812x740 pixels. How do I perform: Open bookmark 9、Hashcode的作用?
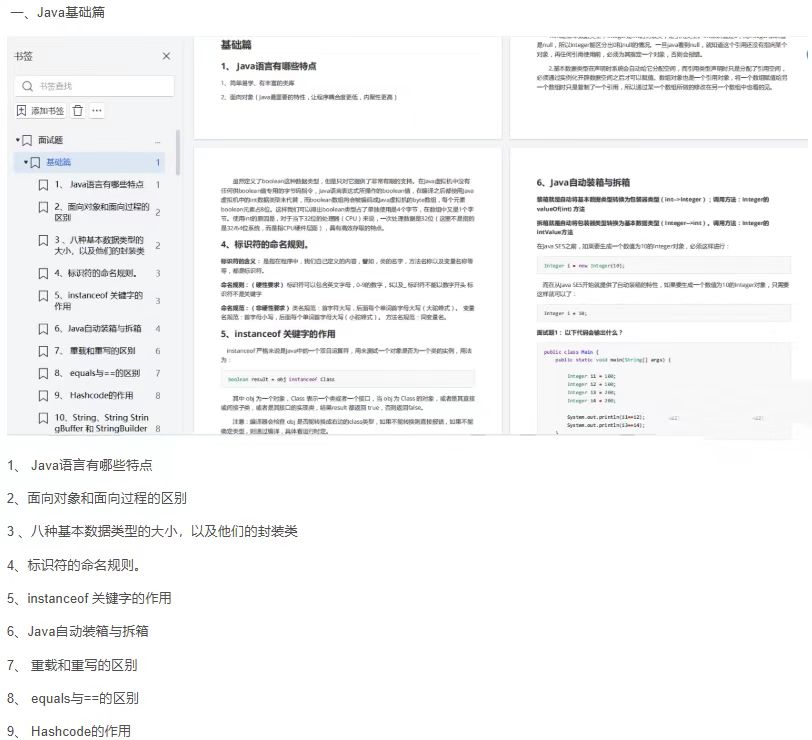pyautogui.click(x=94, y=395)
